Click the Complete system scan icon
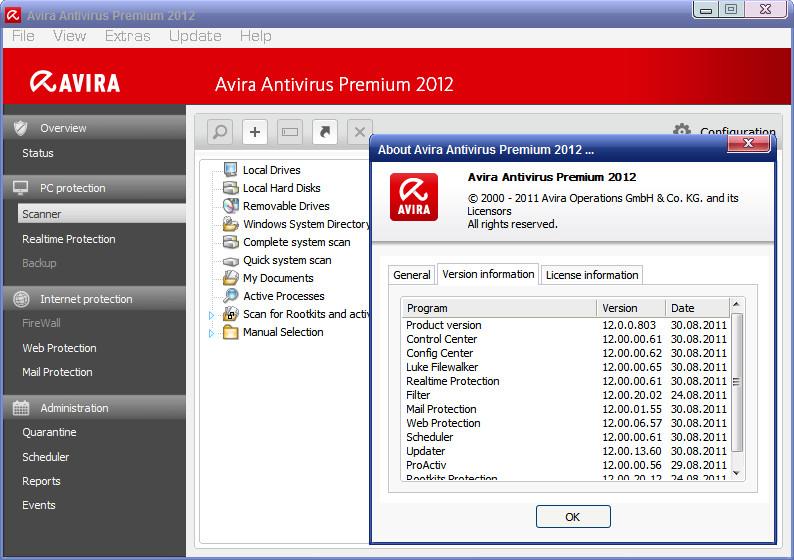Image resolution: width=794 pixels, height=560 pixels. [x=230, y=242]
